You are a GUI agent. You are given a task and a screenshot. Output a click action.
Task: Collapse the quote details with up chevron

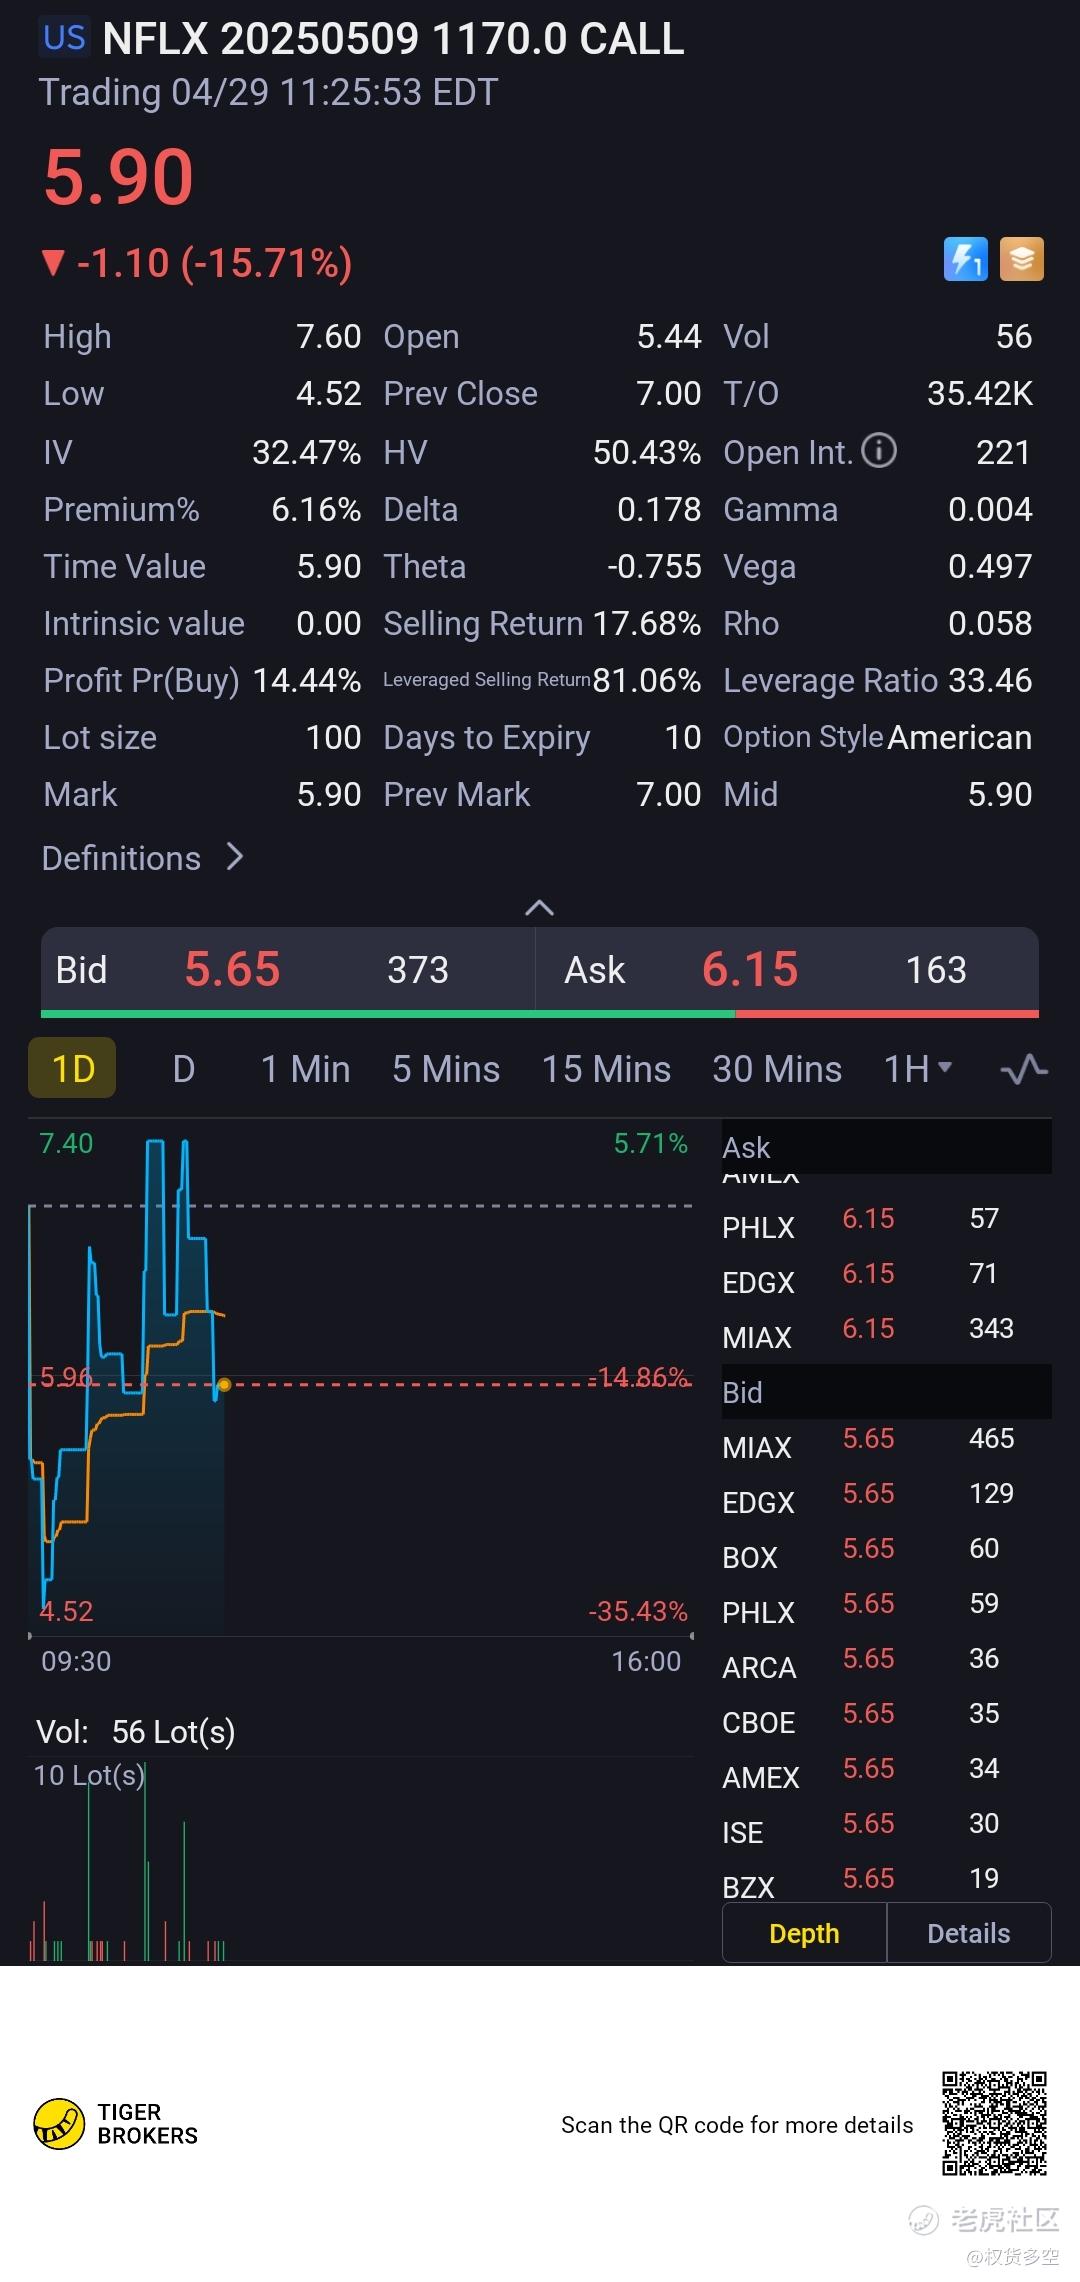point(539,907)
